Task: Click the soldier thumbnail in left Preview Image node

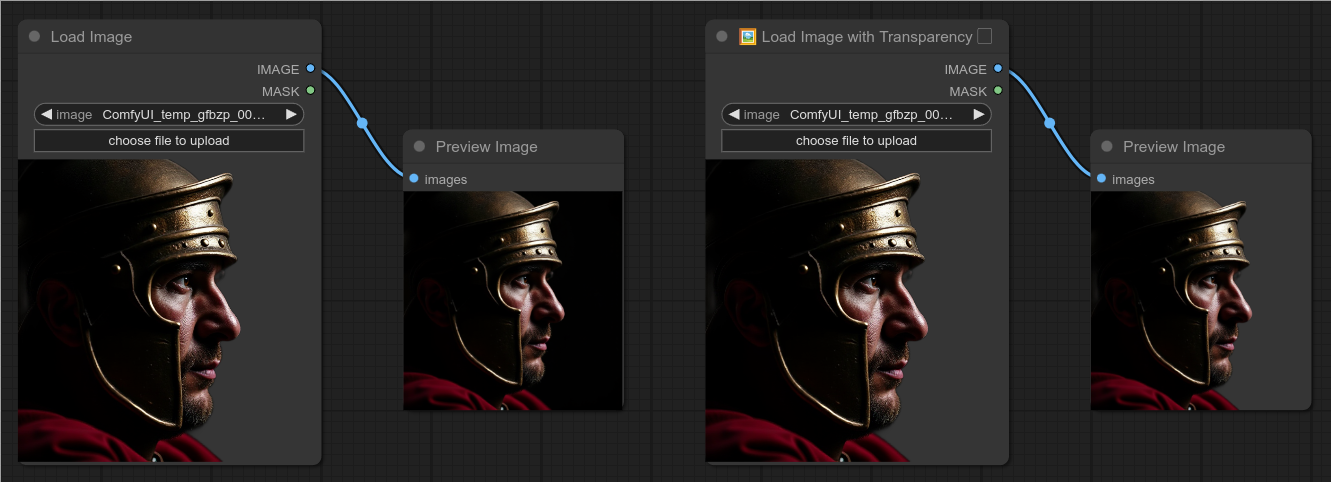Action: [x=513, y=300]
